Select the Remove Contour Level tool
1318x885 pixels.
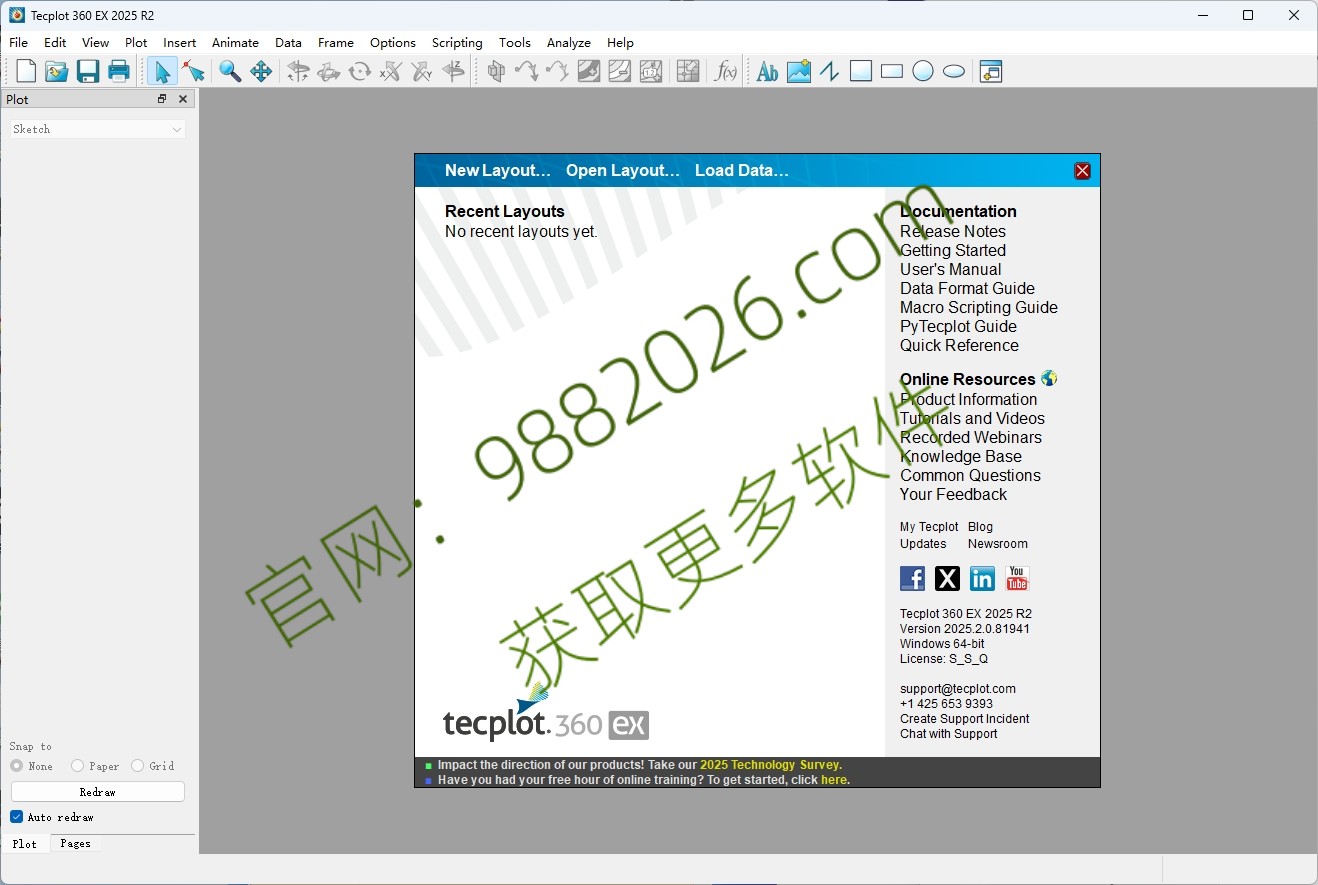620,71
